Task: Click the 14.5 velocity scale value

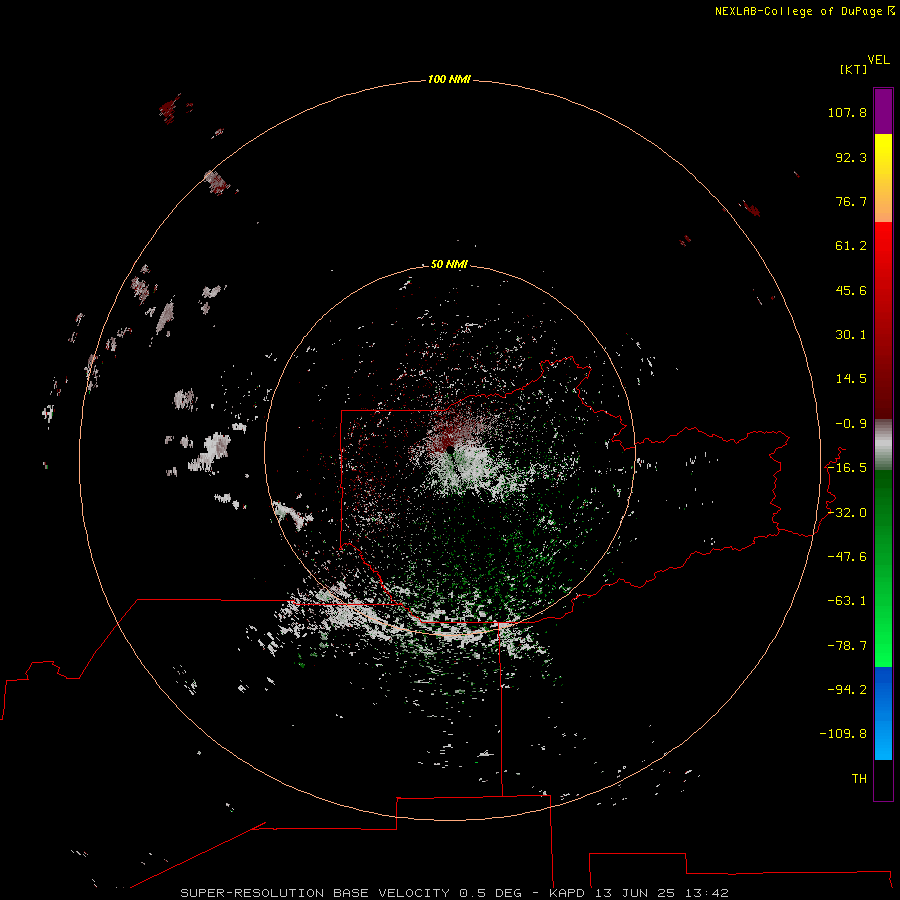Action: (851, 379)
